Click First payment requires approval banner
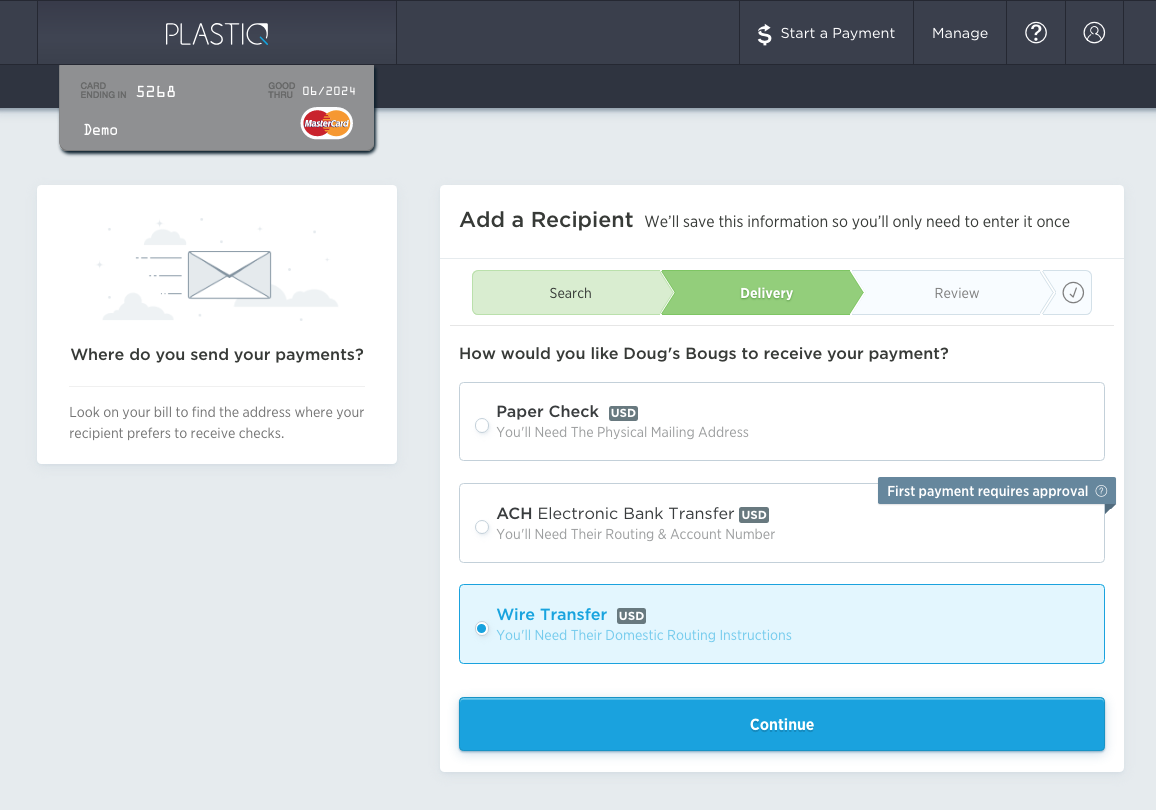Viewport: 1156px width, 810px height. (x=996, y=491)
